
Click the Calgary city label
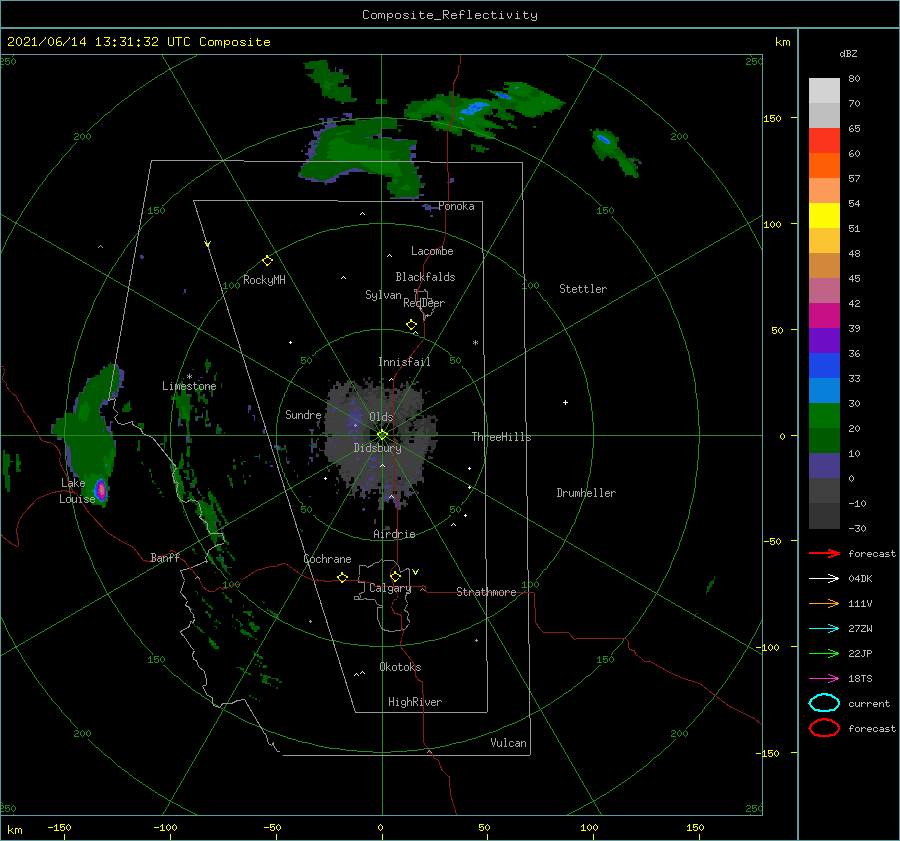pos(390,588)
